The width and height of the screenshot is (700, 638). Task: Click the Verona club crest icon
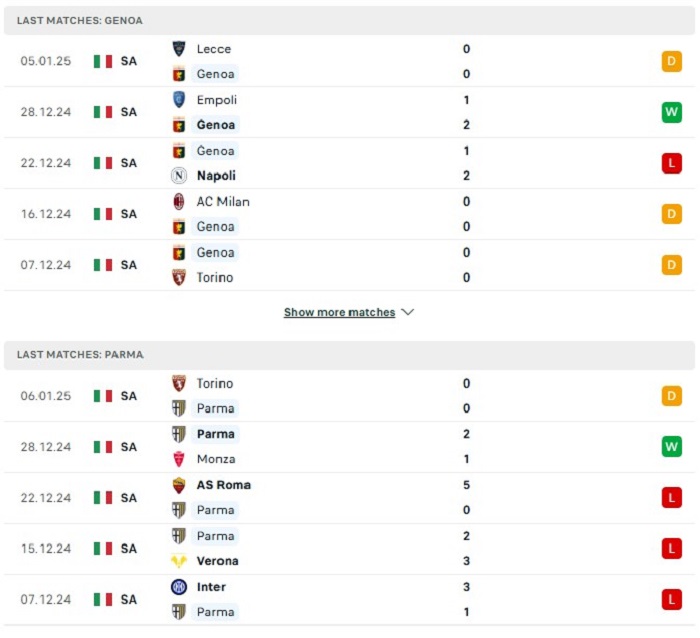(x=179, y=561)
